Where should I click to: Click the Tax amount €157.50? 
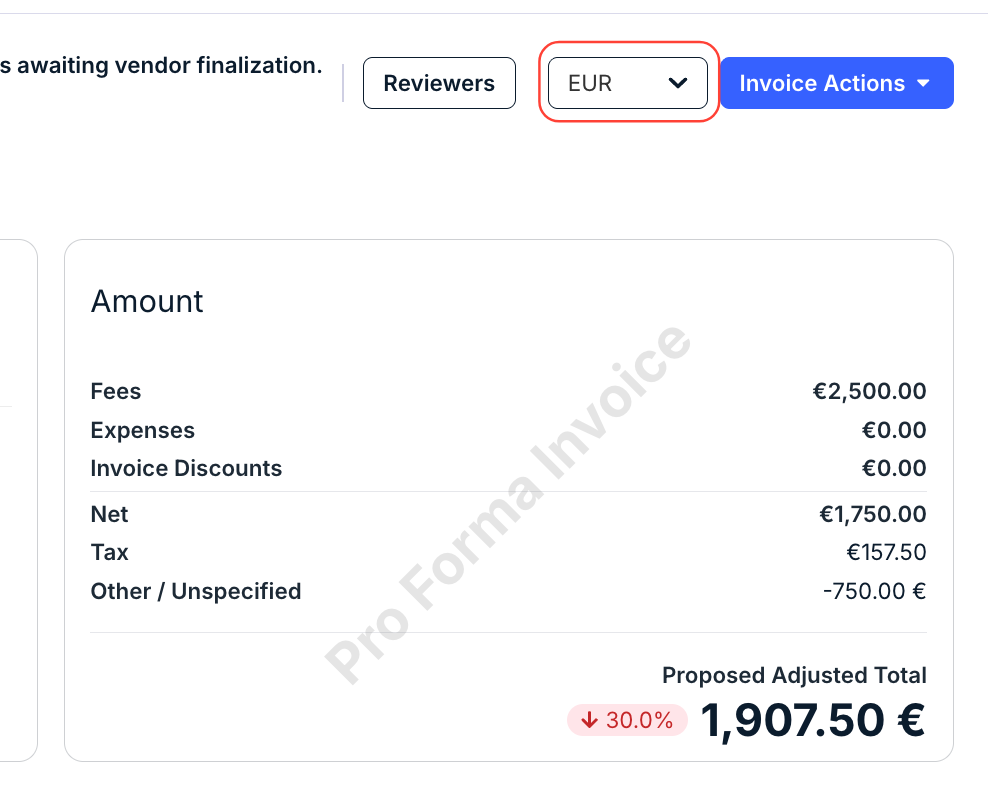point(886,553)
